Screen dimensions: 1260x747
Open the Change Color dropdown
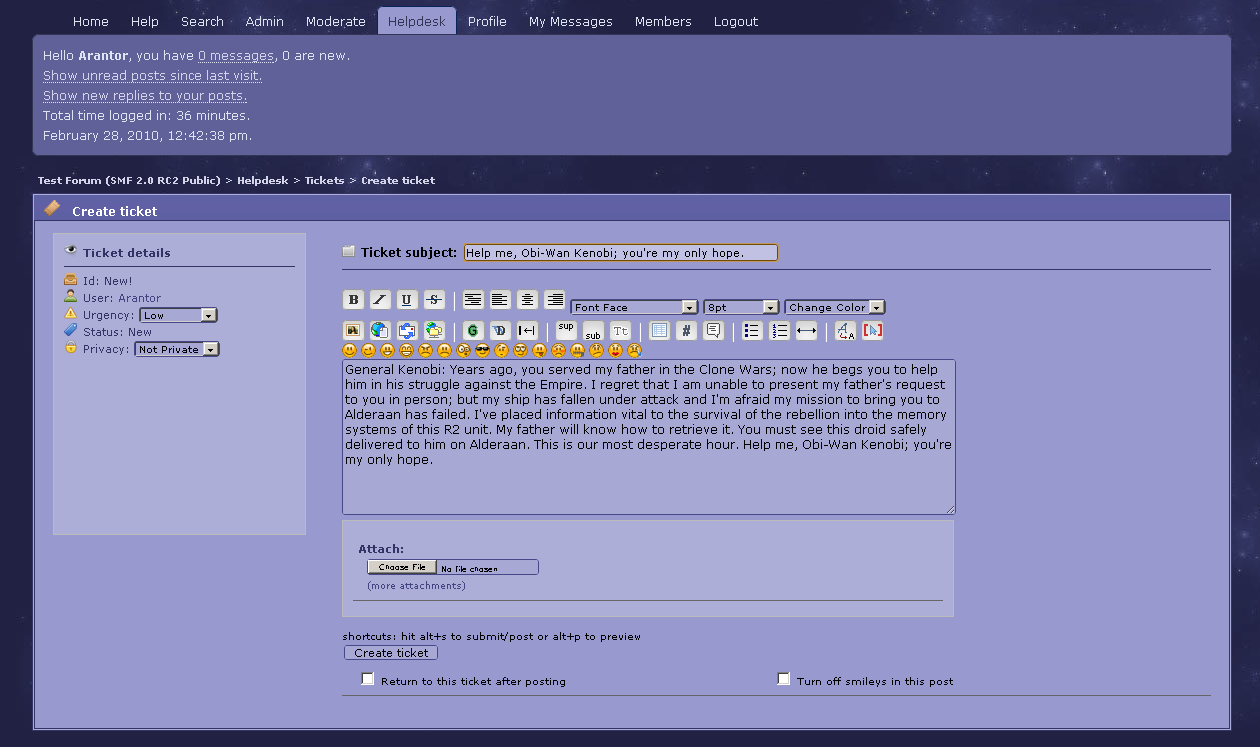[x=835, y=307]
